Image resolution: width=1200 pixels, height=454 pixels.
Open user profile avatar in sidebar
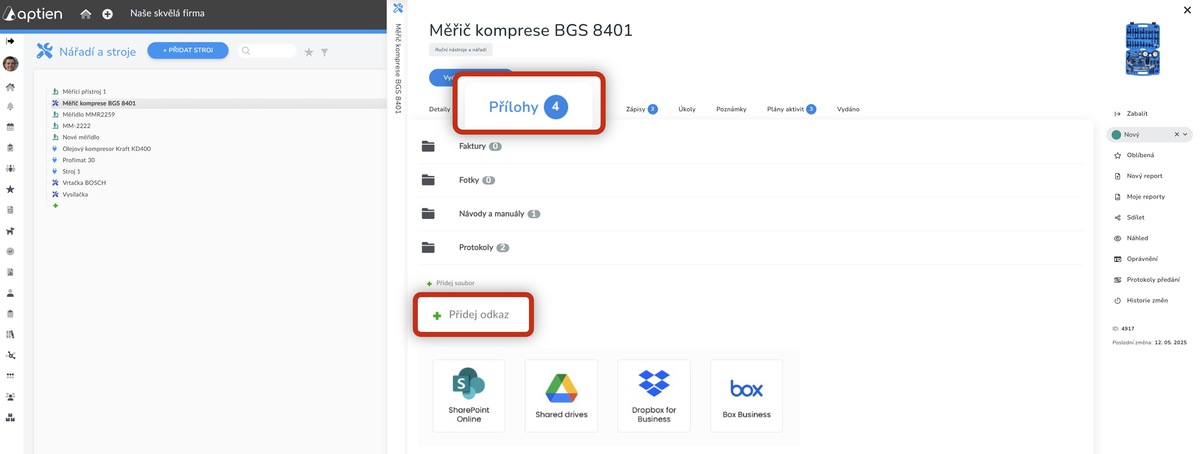10,64
